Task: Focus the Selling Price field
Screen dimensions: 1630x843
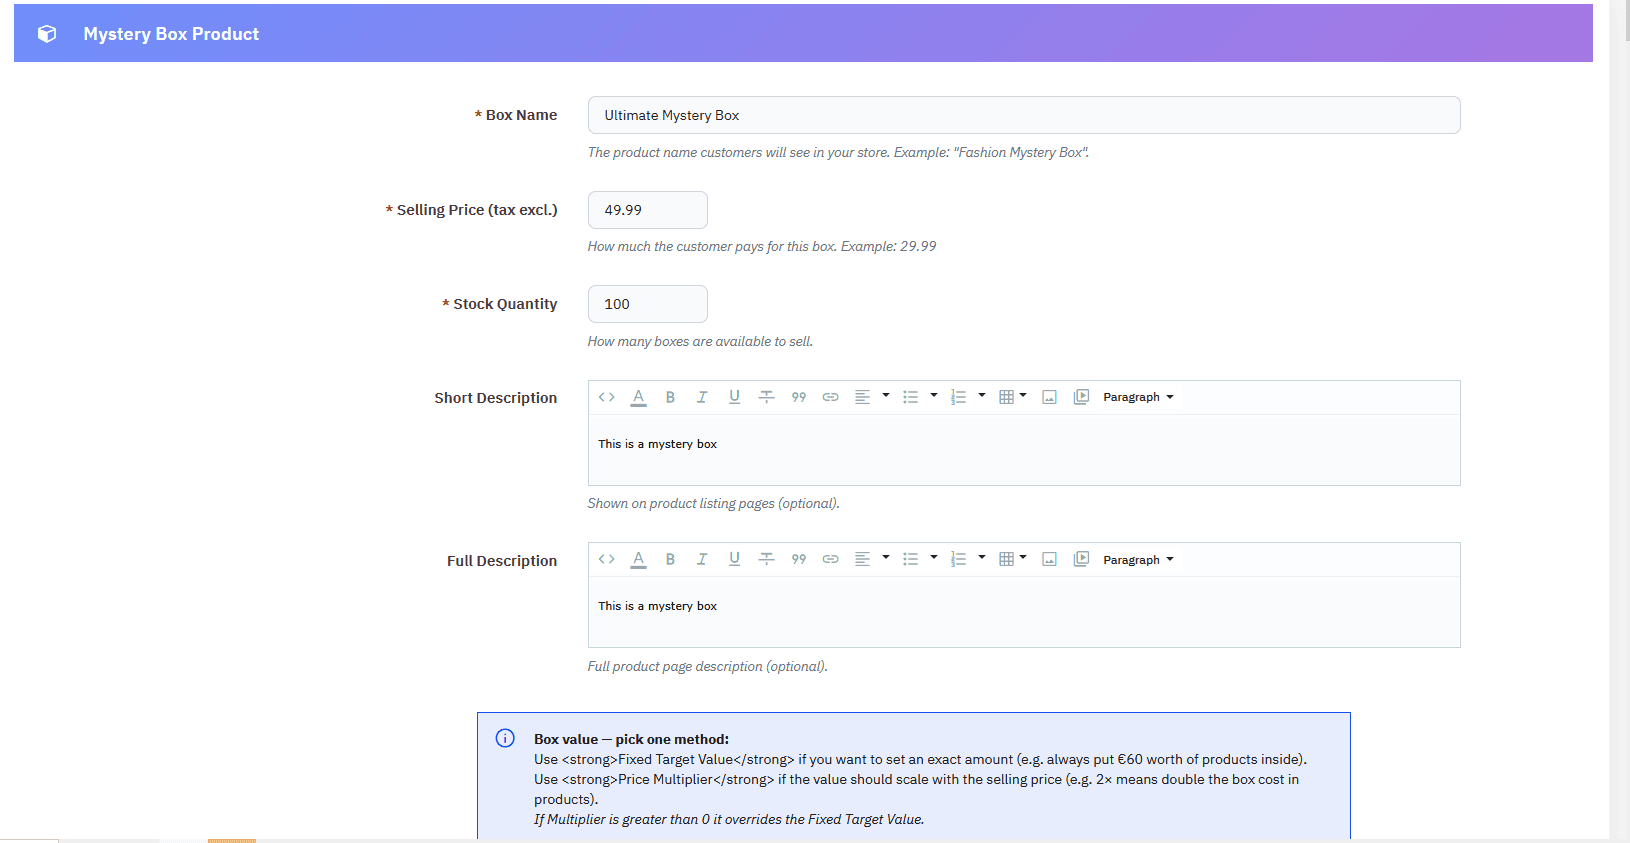Action: tap(647, 210)
